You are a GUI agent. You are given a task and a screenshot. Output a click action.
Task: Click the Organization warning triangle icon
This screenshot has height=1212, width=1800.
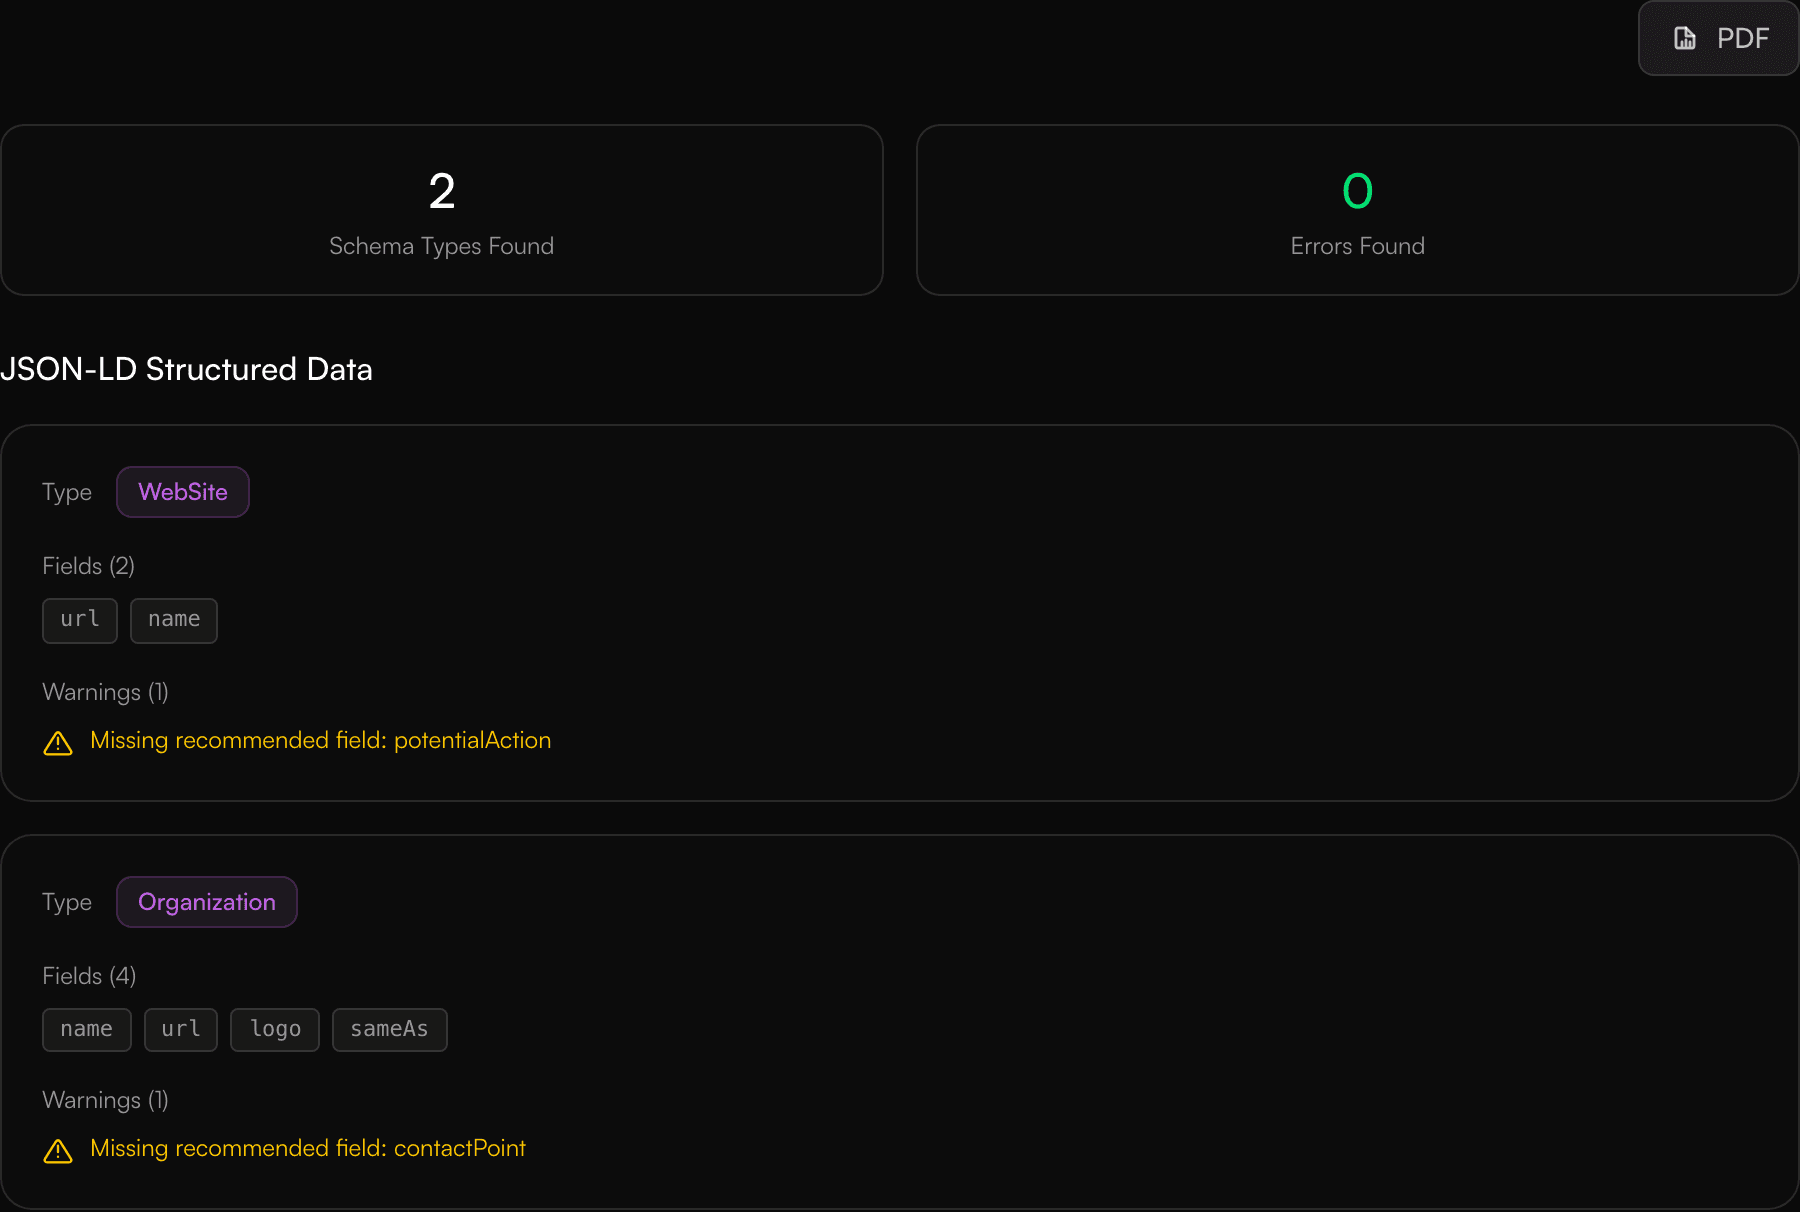(58, 1151)
